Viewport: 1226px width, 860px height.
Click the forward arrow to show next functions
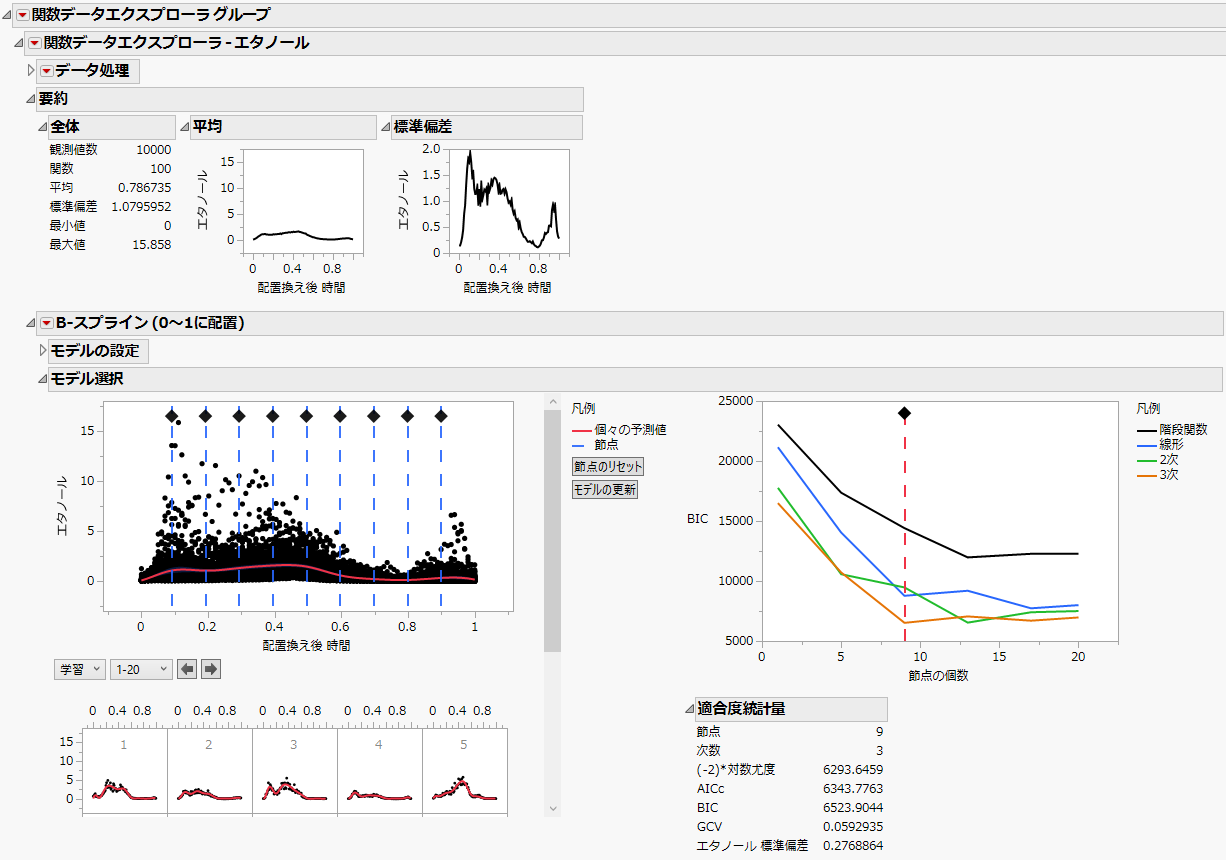(210, 668)
